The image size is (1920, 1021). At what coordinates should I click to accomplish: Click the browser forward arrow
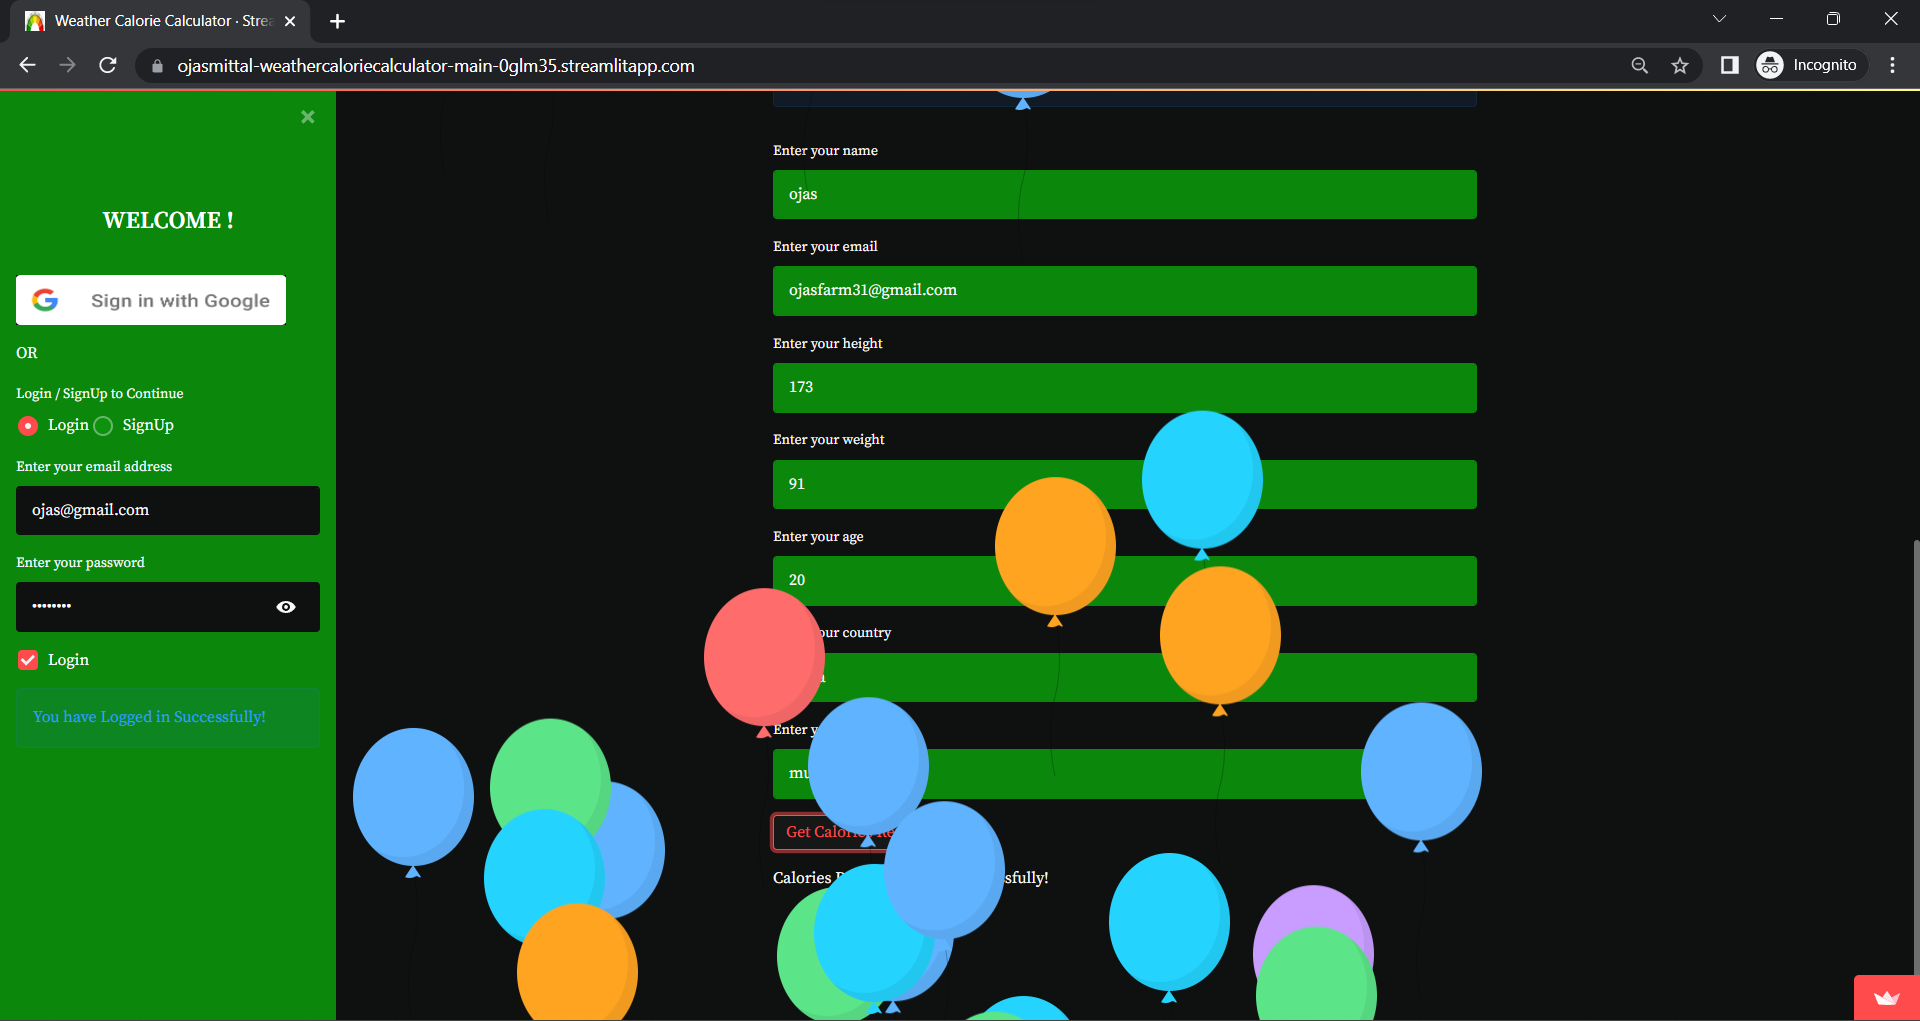pyautogui.click(x=67, y=65)
